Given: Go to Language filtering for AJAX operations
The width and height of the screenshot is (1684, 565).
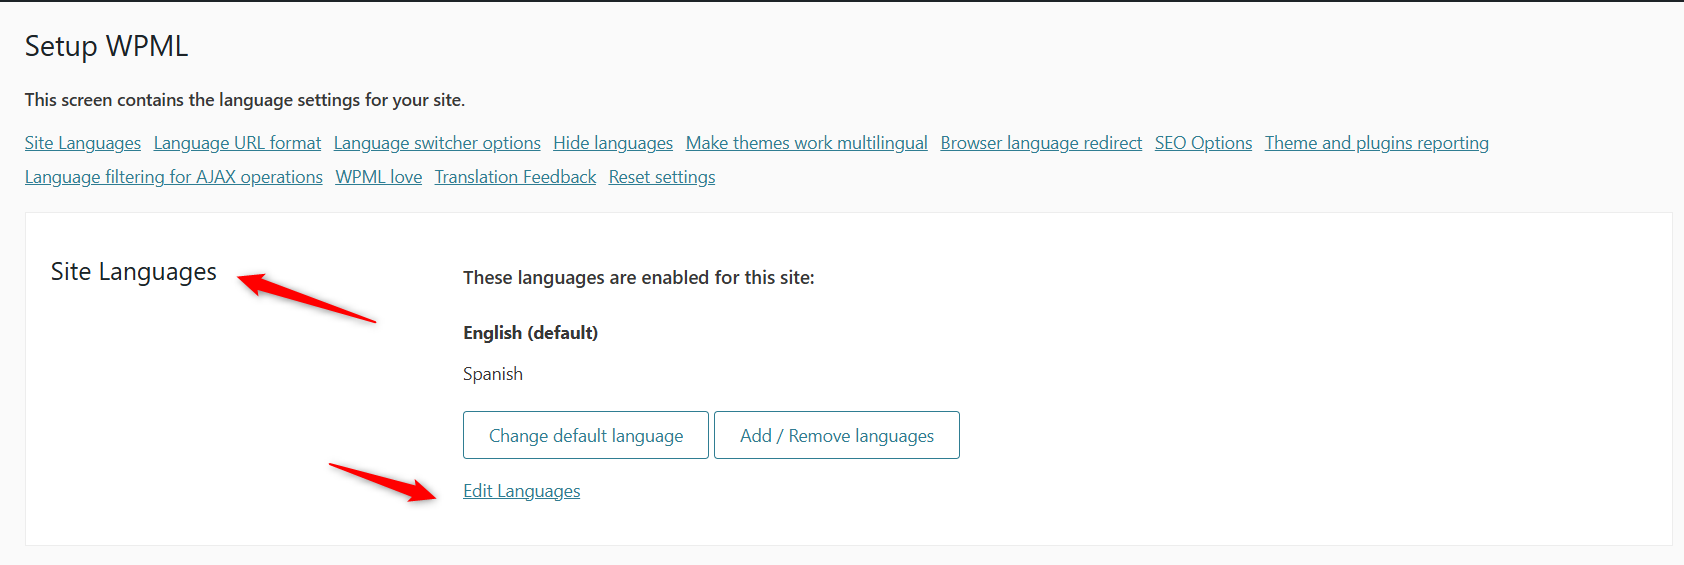Looking at the screenshot, I should [174, 177].
